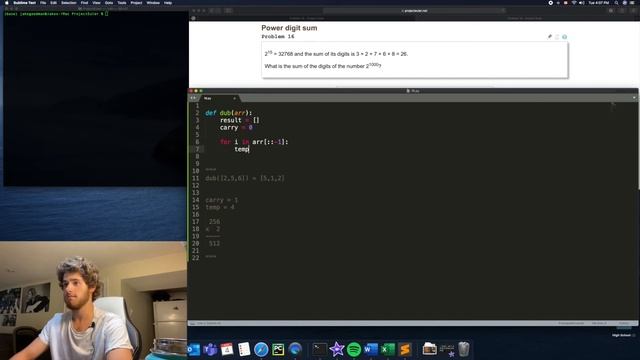
Task: Click the 'Problem 16' label
Action: click(x=278, y=36)
